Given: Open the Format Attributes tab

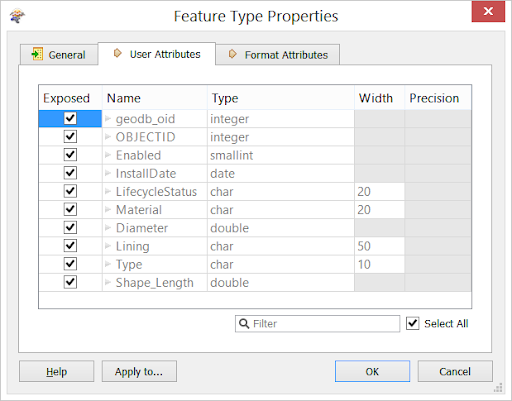Looking at the screenshot, I should click(x=278, y=54).
